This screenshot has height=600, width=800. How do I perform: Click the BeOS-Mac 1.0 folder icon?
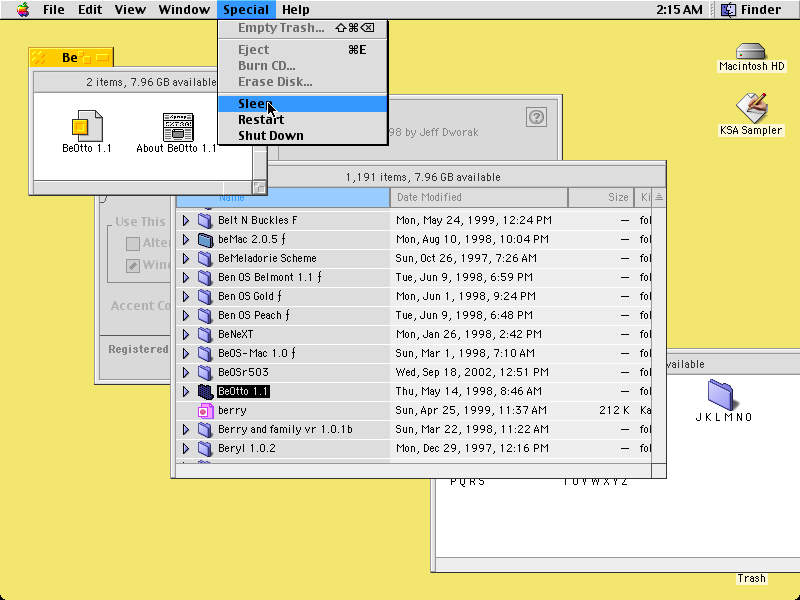coord(205,353)
